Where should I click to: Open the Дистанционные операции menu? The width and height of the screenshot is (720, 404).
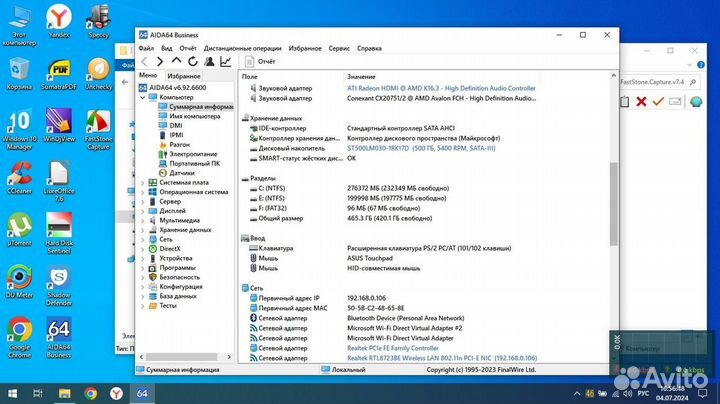point(242,48)
